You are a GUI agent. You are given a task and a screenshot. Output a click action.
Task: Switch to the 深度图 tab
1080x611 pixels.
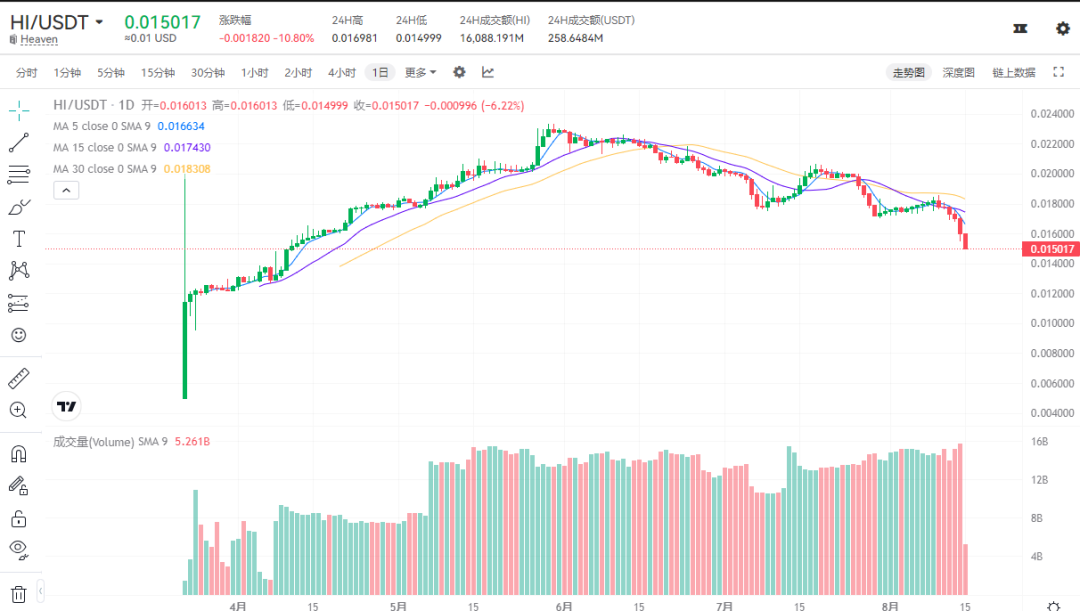(958, 72)
